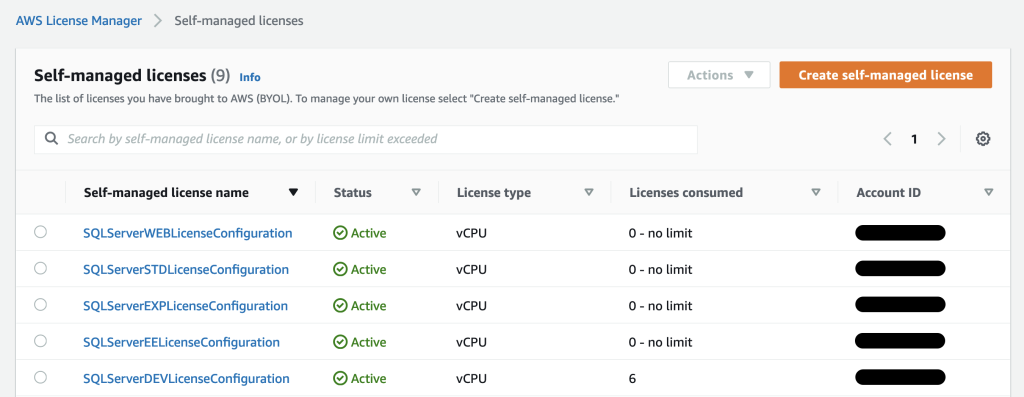Sort by Self-managed license name column
Viewport: 1024px width, 397px height.
click(293, 193)
